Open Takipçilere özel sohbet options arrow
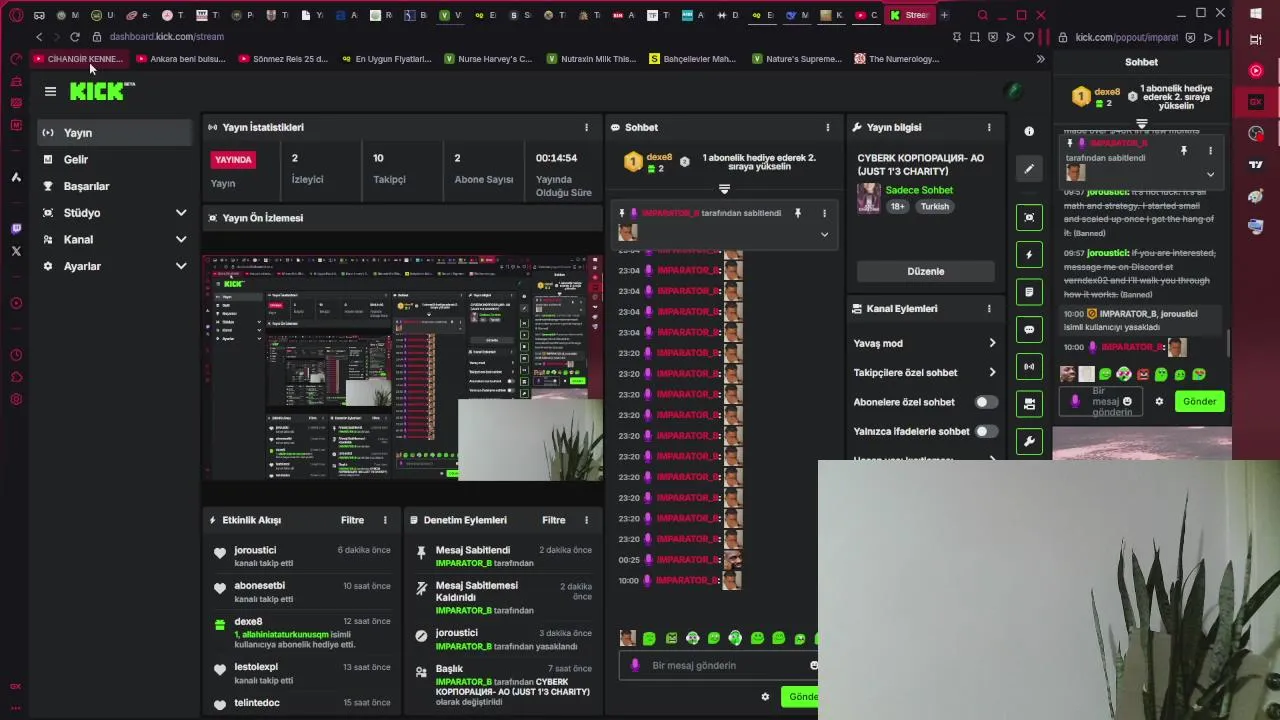The width and height of the screenshot is (1280, 720). click(x=992, y=373)
